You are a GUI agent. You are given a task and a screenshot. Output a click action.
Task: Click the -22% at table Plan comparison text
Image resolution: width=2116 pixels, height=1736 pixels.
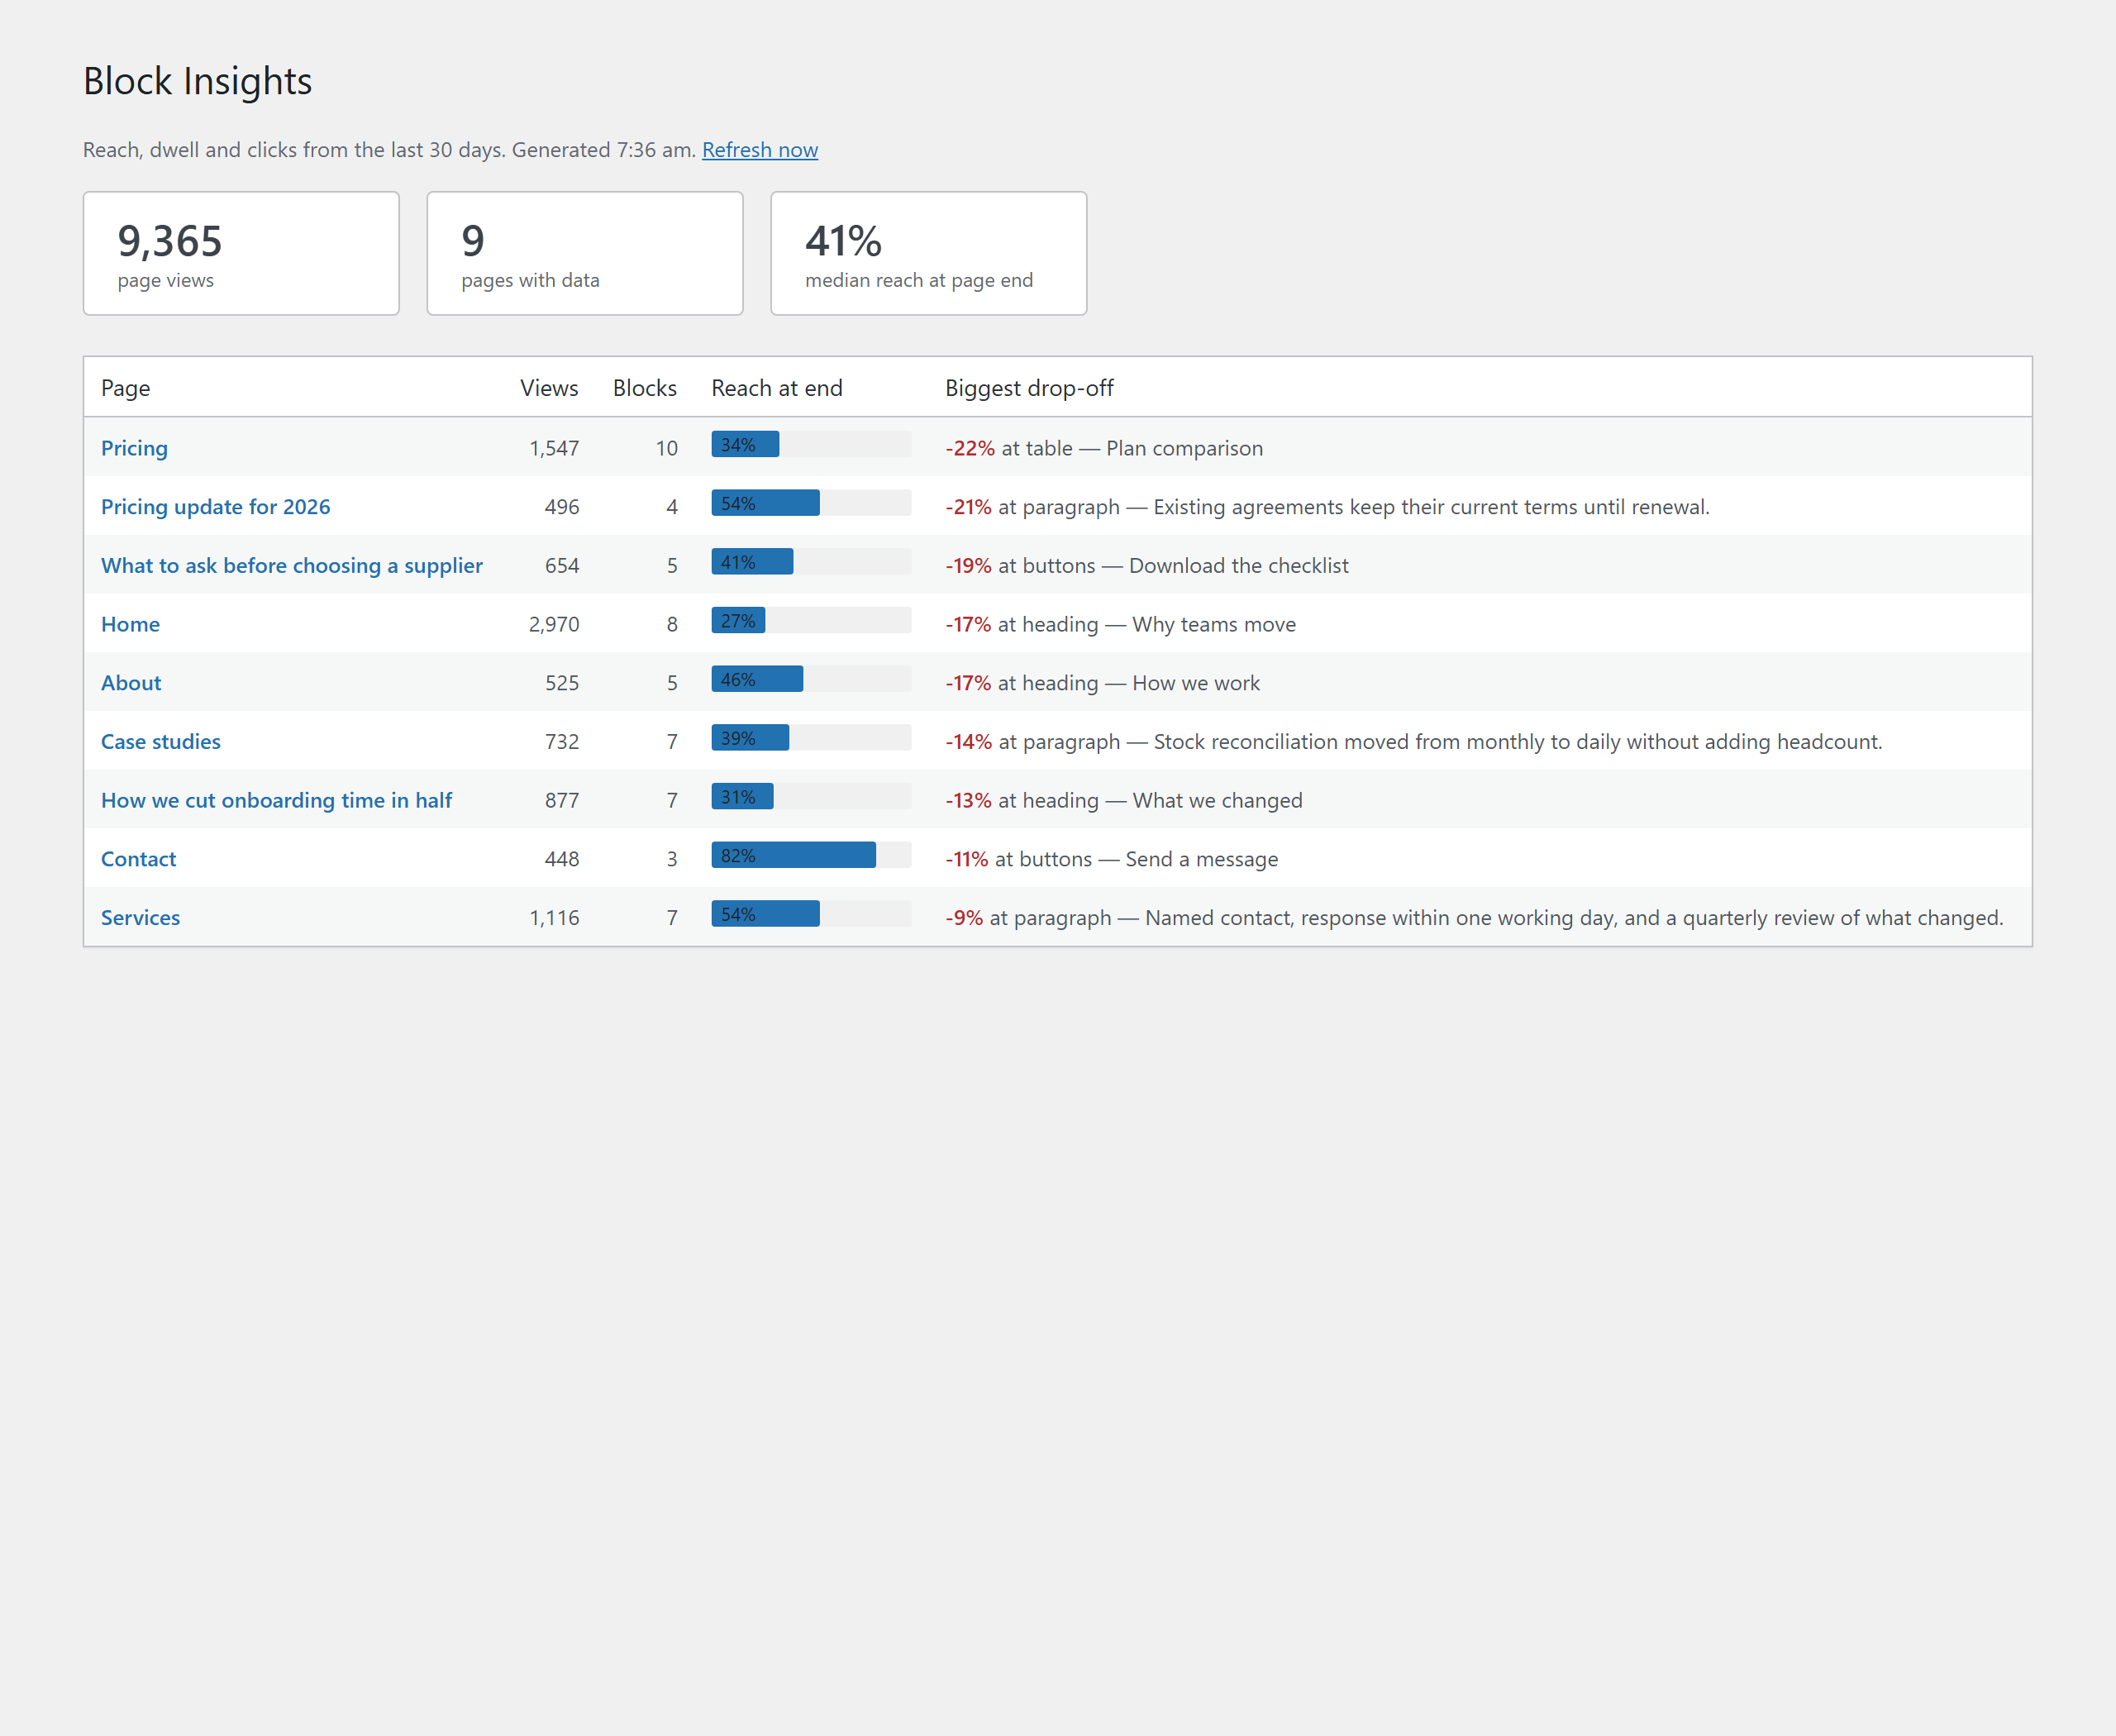tap(1104, 448)
